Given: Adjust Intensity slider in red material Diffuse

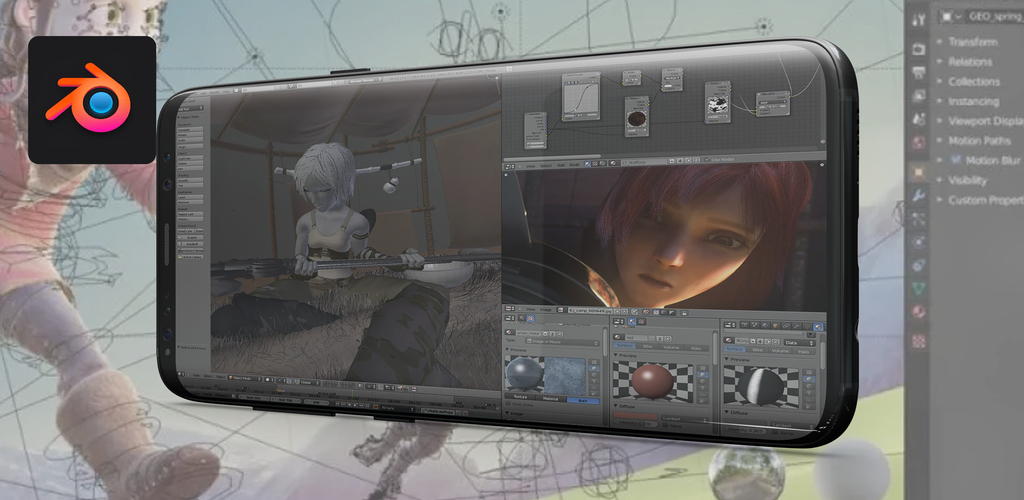Looking at the screenshot, I should 635,424.
